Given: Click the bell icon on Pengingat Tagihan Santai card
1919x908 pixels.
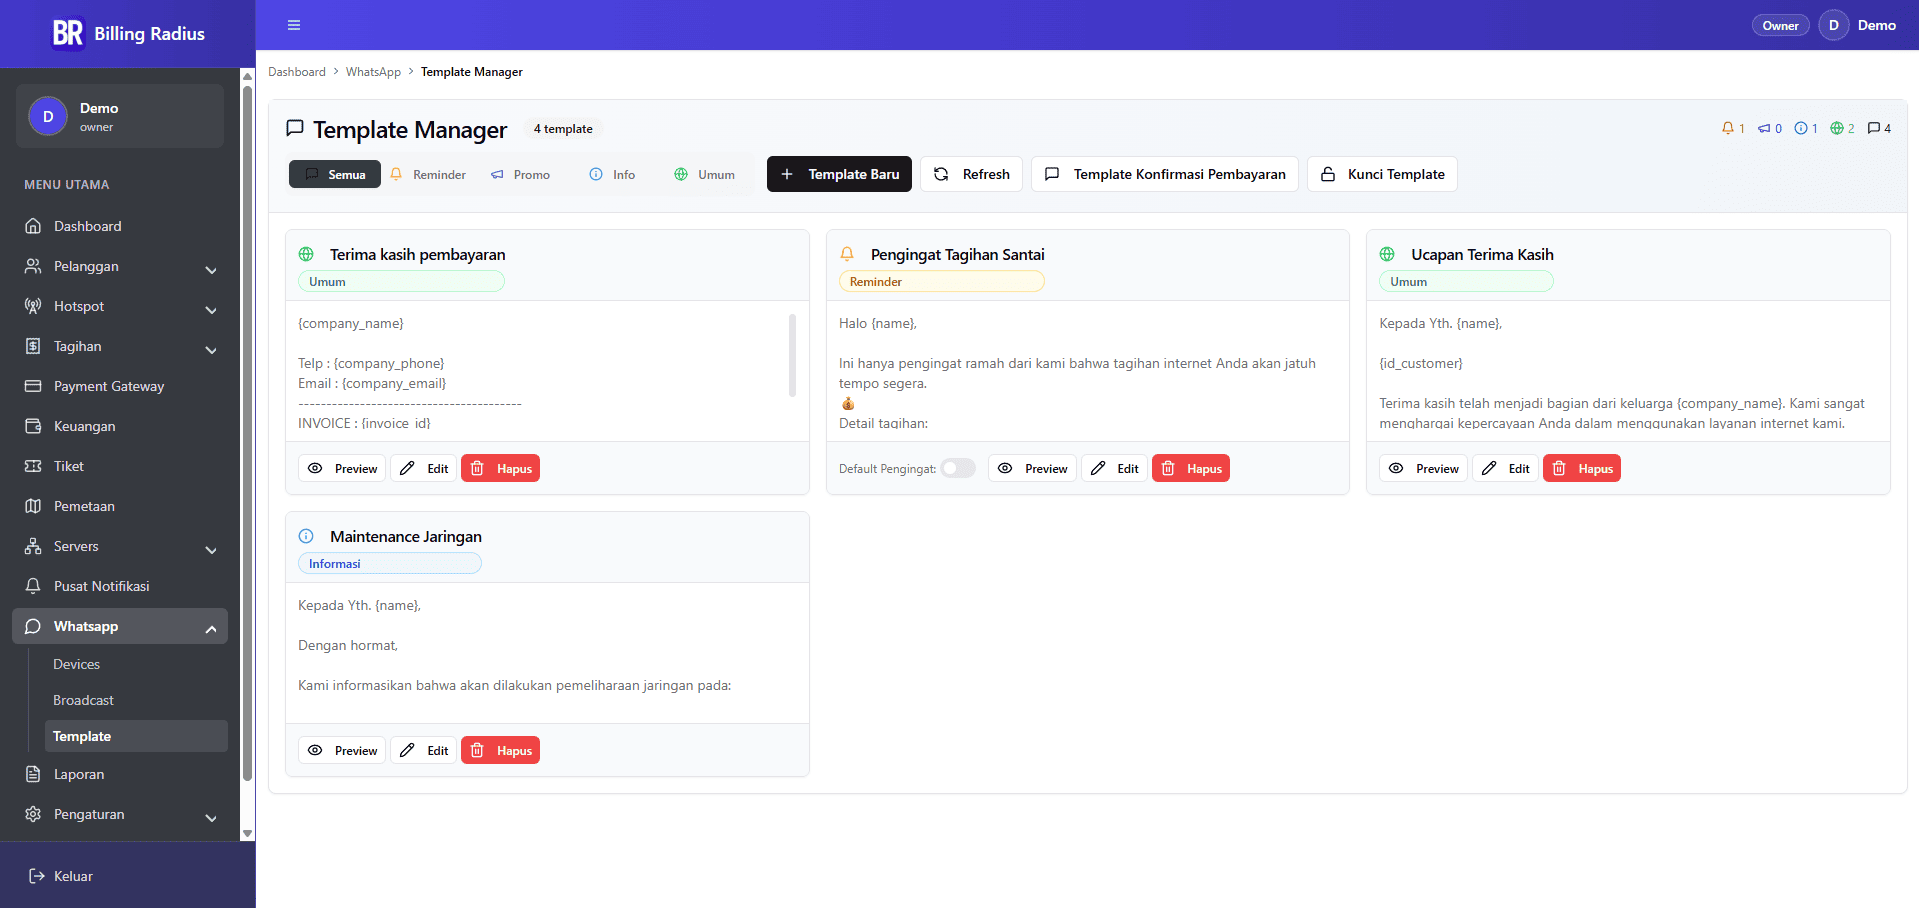Looking at the screenshot, I should [x=847, y=254].
